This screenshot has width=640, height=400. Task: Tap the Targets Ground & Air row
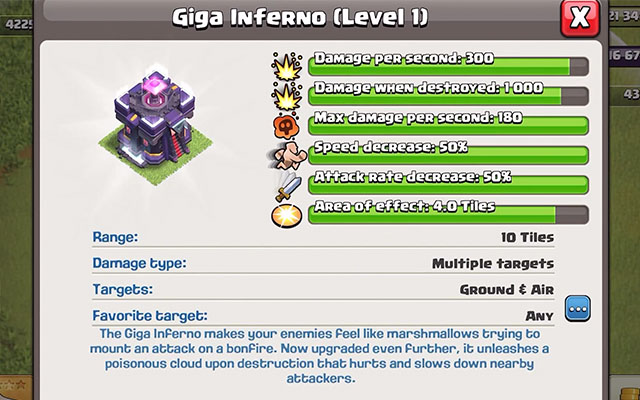pyautogui.click(x=323, y=289)
